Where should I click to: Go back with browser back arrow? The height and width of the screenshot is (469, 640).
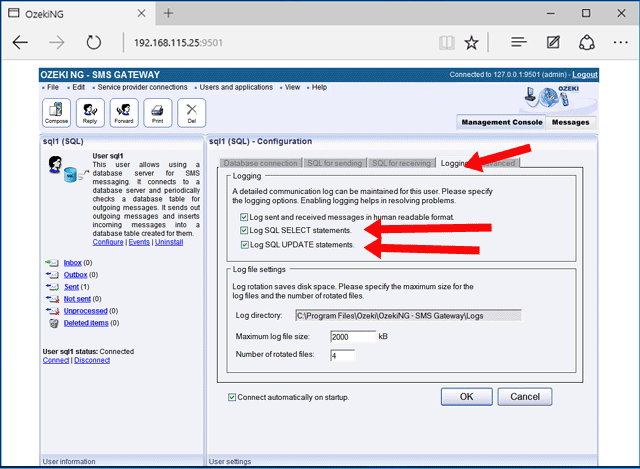click(20, 42)
